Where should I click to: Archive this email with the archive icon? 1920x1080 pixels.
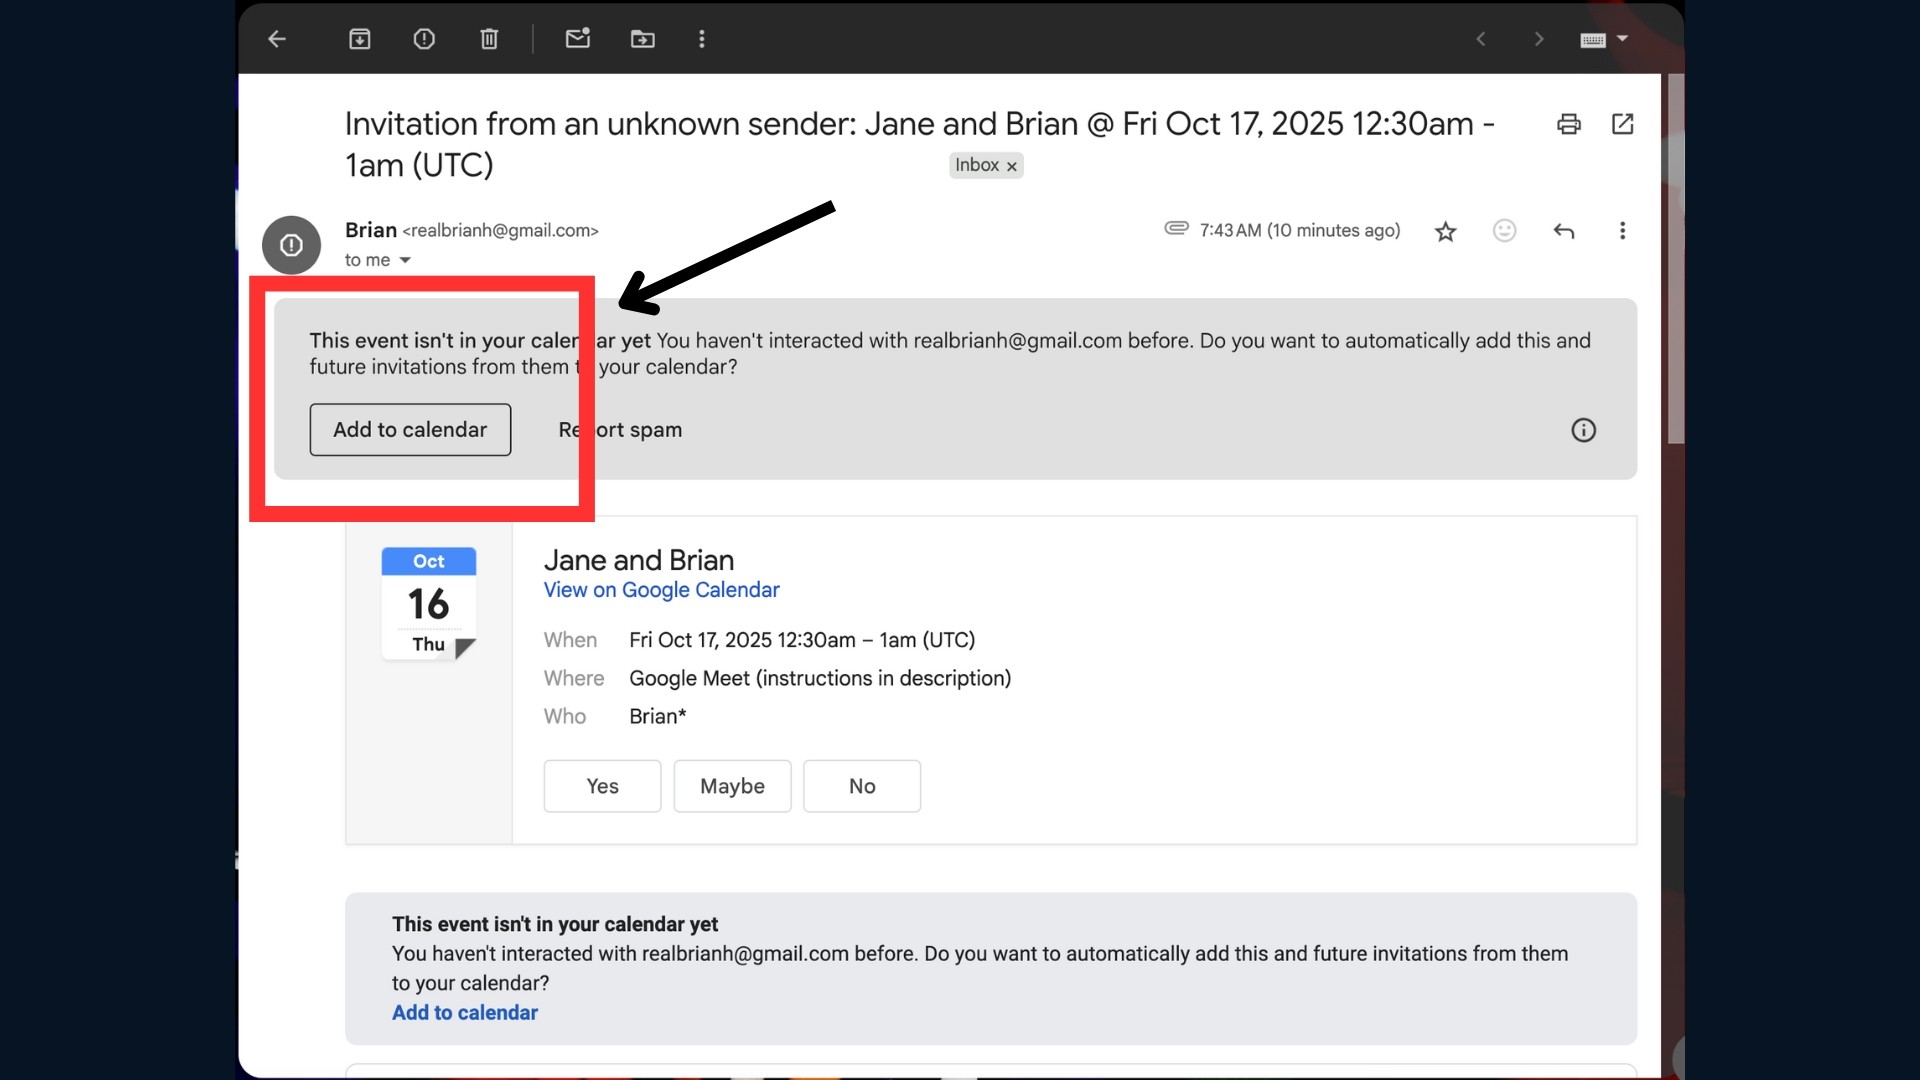tap(359, 39)
